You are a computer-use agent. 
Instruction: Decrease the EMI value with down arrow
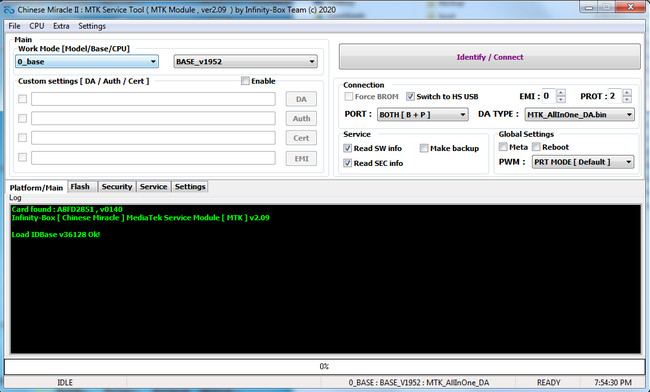[561, 99]
